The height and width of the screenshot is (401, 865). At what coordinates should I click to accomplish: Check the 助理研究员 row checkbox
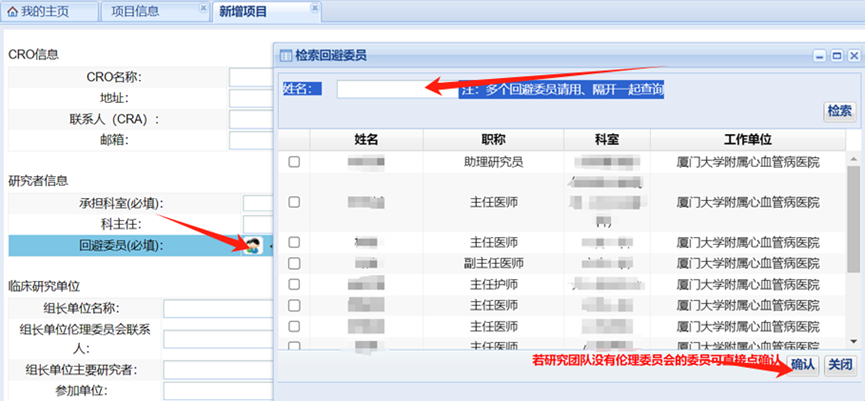click(x=294, y=162)
